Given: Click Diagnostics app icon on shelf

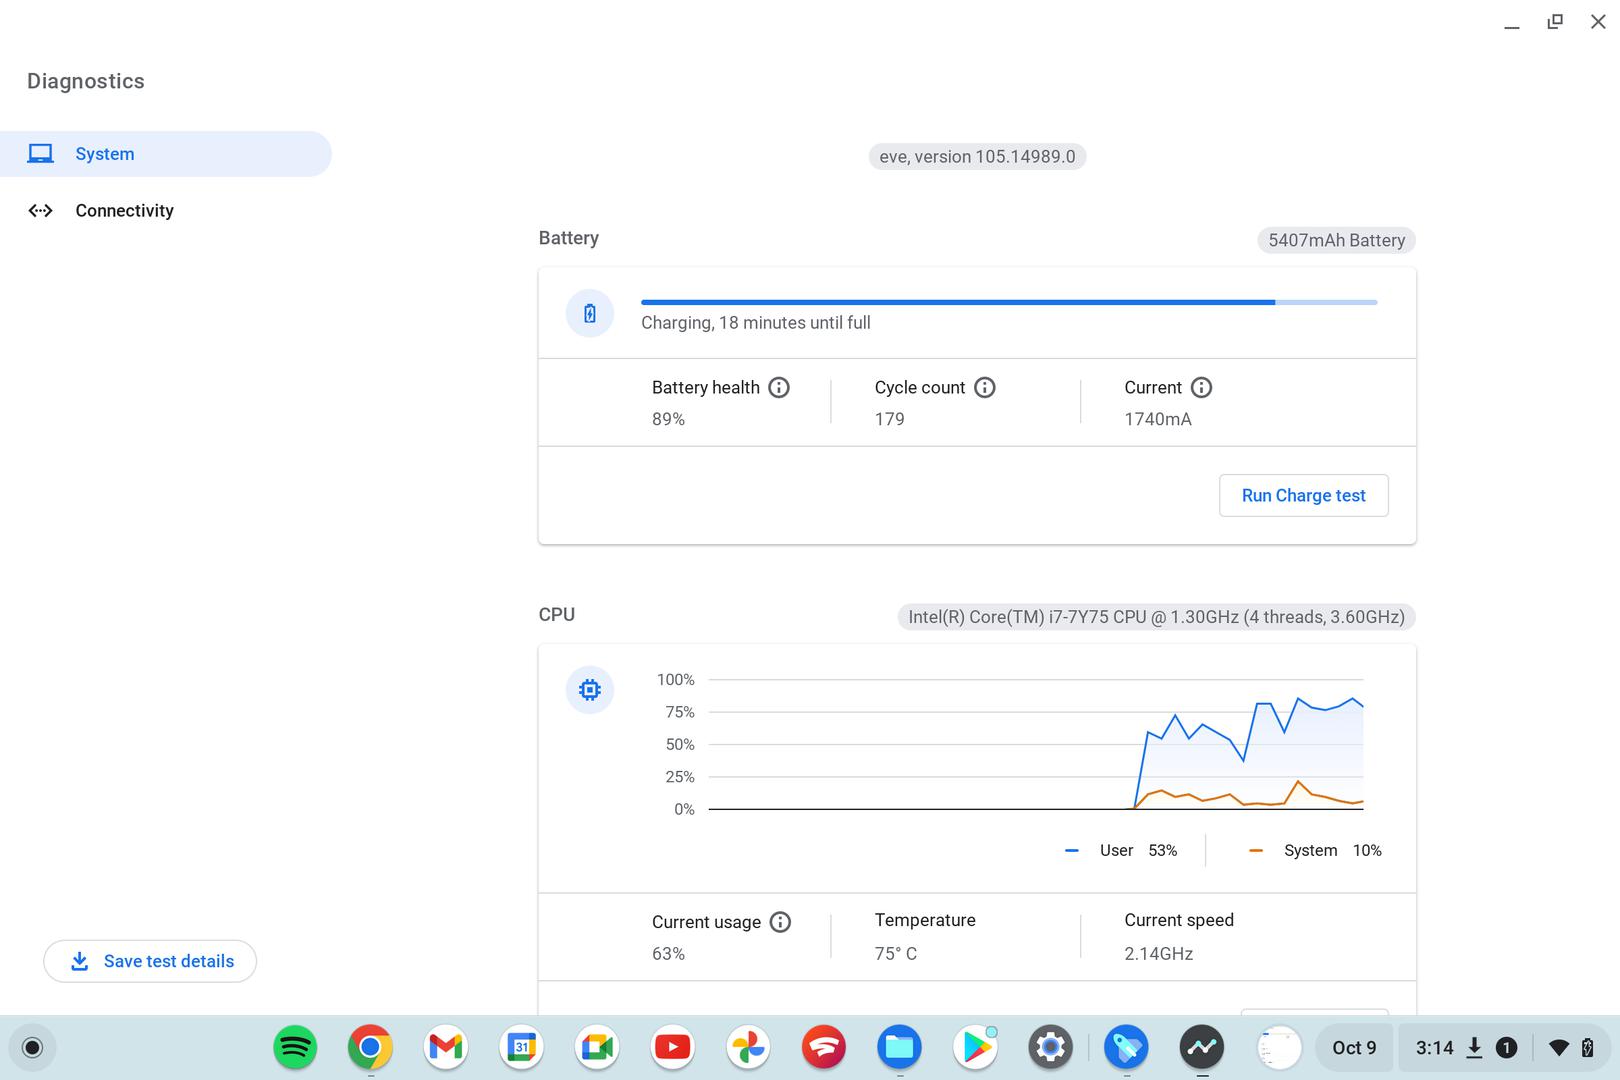Looking at the screenshot, I should click(1202, 1048).
